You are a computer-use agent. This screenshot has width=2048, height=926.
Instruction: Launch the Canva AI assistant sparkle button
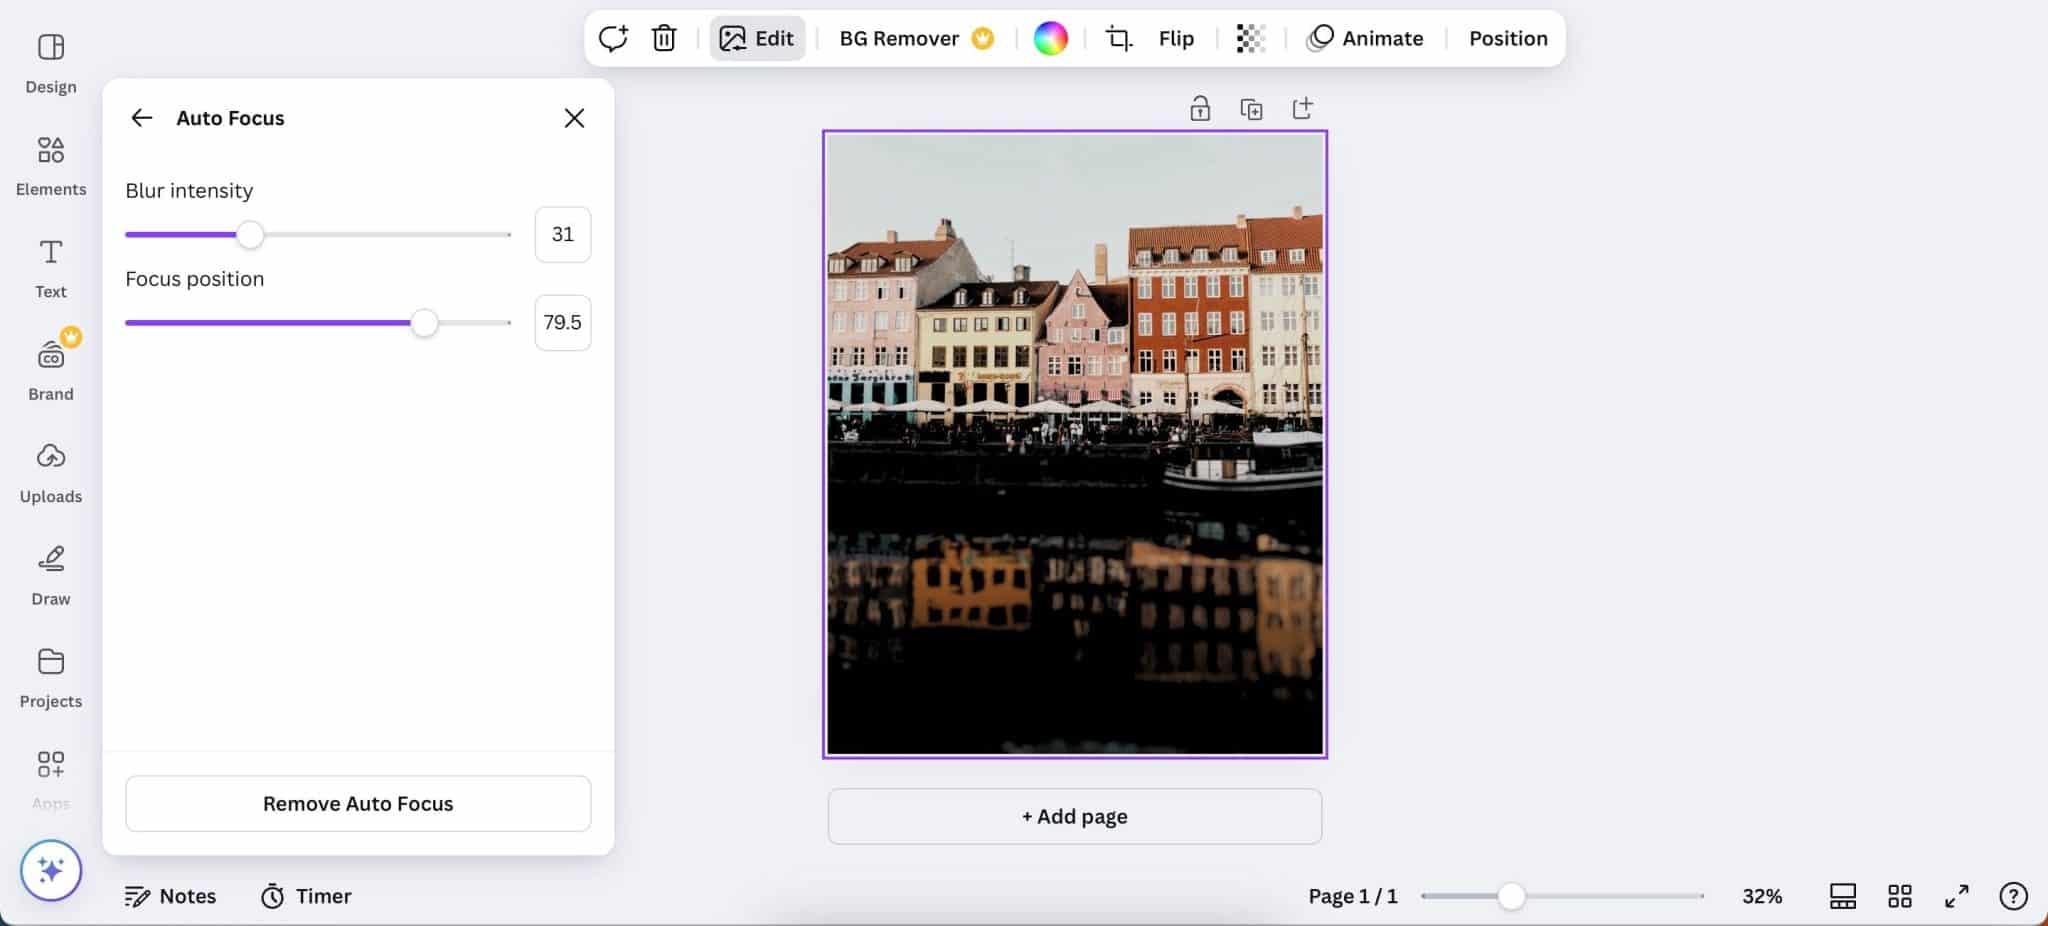51,870
